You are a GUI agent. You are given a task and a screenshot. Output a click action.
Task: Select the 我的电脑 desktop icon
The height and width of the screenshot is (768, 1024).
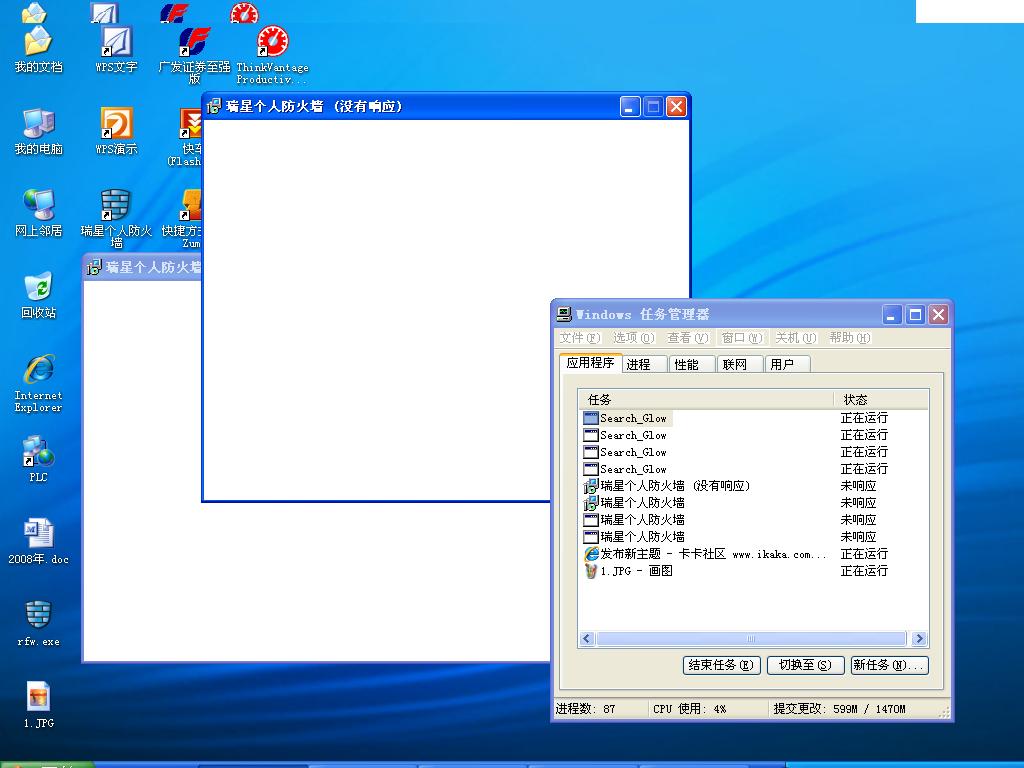pyautogui.click(x=38, y=131)
